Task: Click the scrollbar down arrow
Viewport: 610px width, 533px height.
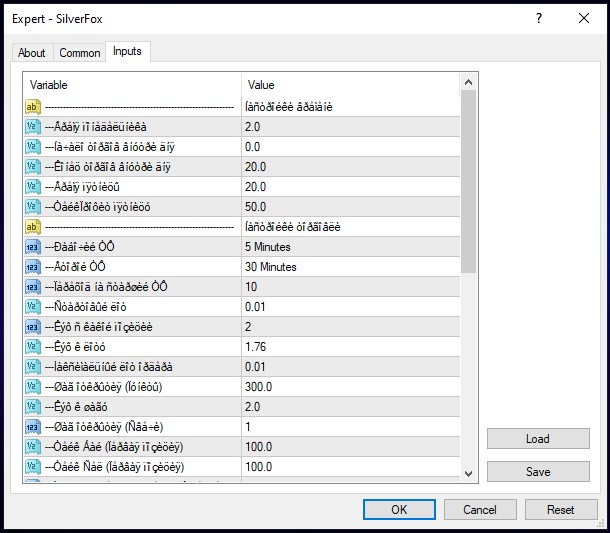Action: 468,473
